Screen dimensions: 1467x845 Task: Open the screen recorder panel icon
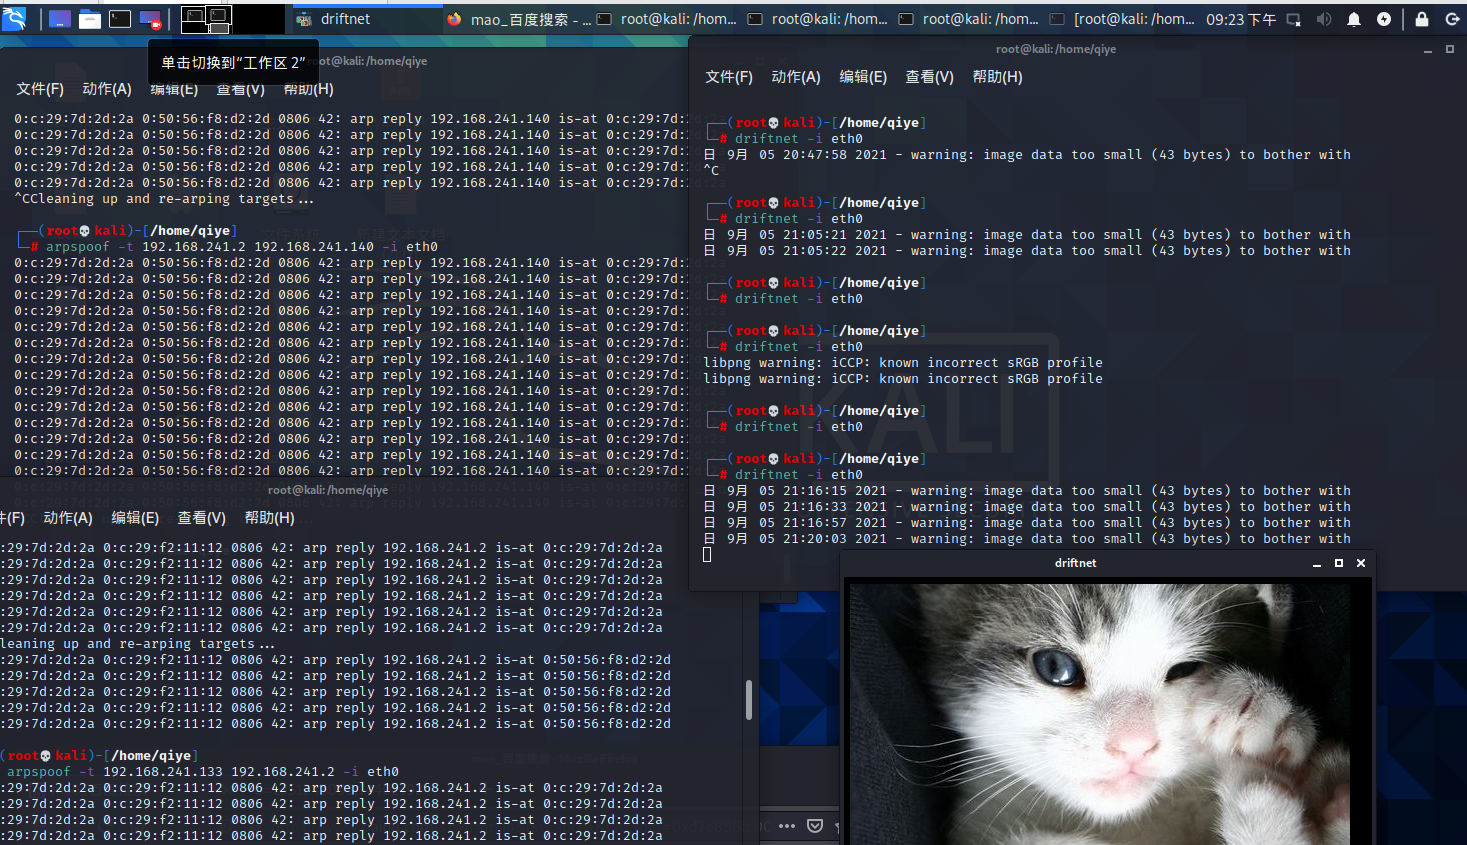pos(150,19)
